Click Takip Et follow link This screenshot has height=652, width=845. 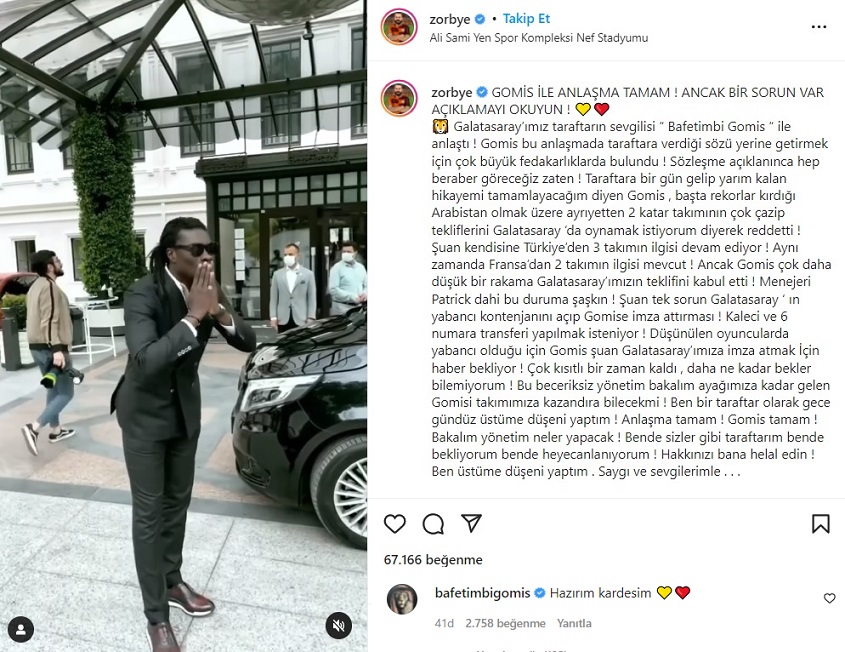click(x=526, y=19)
